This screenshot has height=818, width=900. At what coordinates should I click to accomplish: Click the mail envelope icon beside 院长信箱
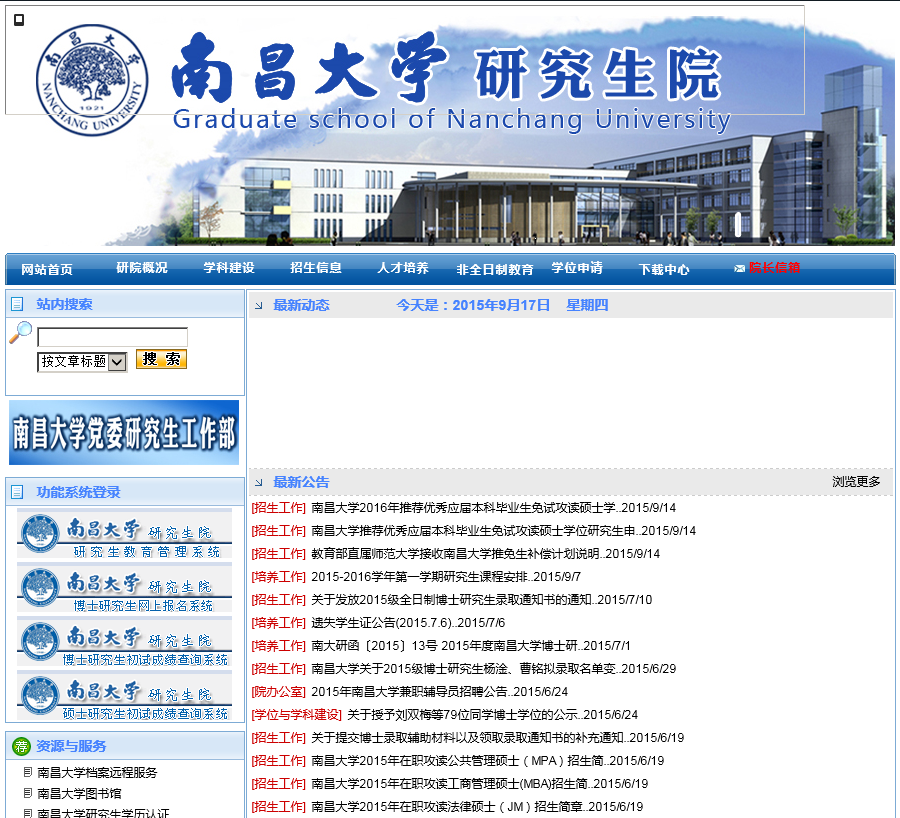coord(739,269)
